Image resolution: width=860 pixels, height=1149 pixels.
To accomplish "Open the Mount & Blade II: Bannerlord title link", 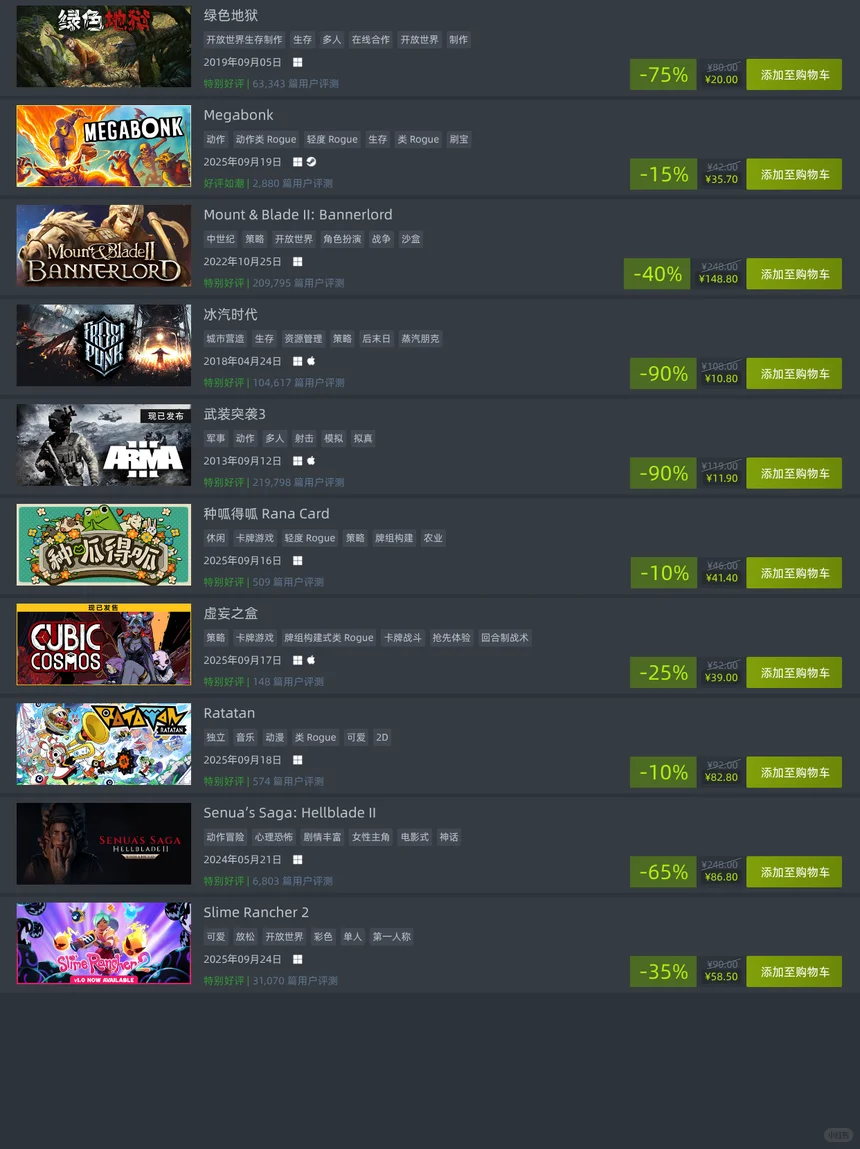I will pyautogui.click(x=298, y=215).
